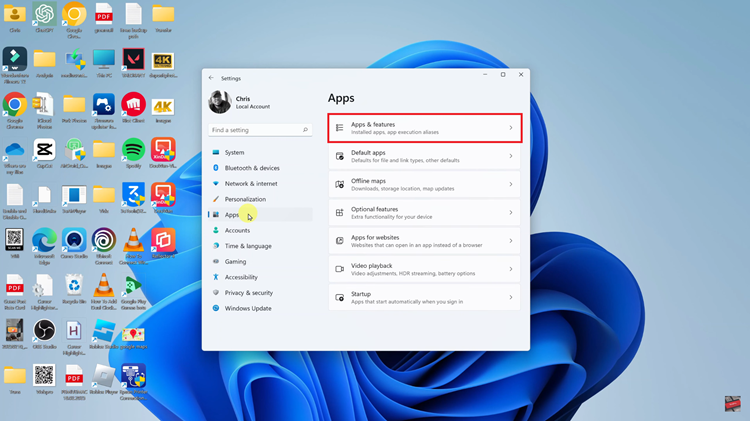The width and height of the screenshot is (750, 421).
Task: Open the 3uTools desktop shortcut
Action: coord(133,199)
